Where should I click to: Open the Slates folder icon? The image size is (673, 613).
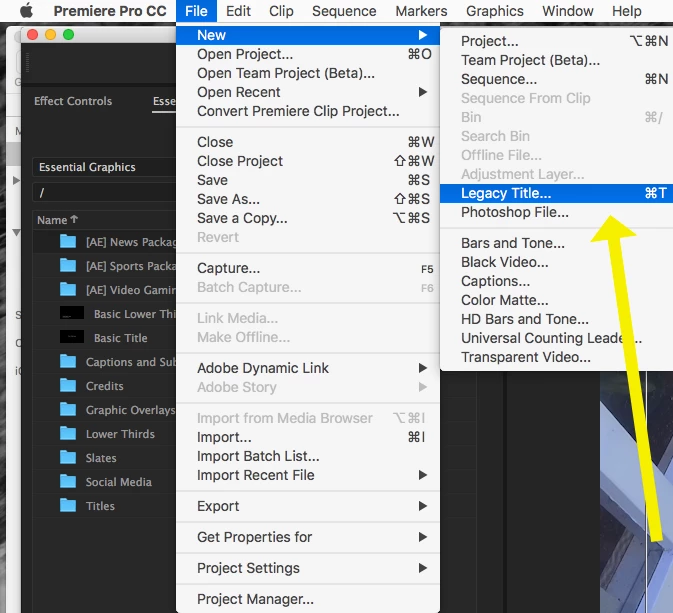pyautogui.click(x=68, y=458)
